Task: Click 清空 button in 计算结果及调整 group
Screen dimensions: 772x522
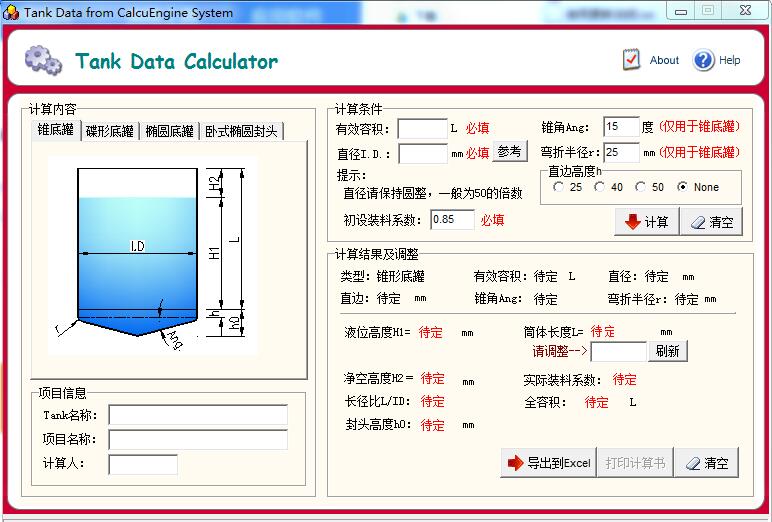Action: click(707, 462)
